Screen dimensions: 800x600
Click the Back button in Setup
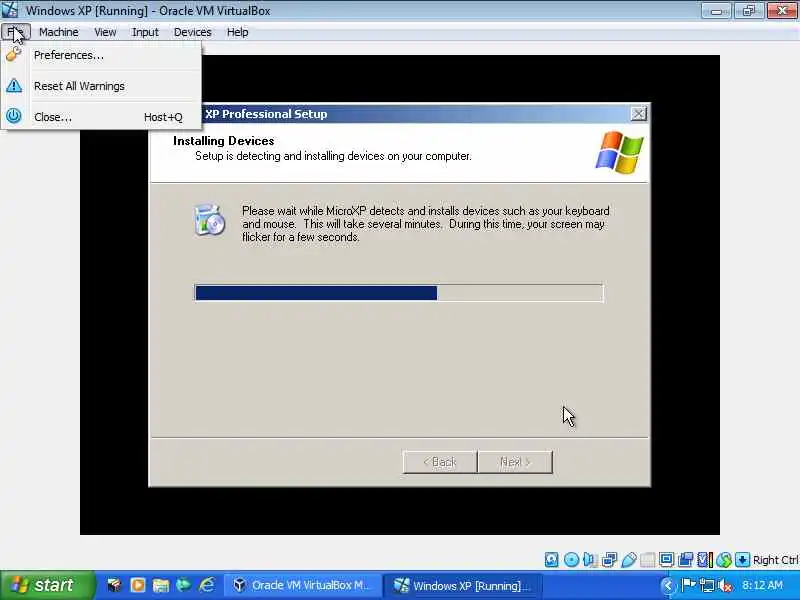440,462
